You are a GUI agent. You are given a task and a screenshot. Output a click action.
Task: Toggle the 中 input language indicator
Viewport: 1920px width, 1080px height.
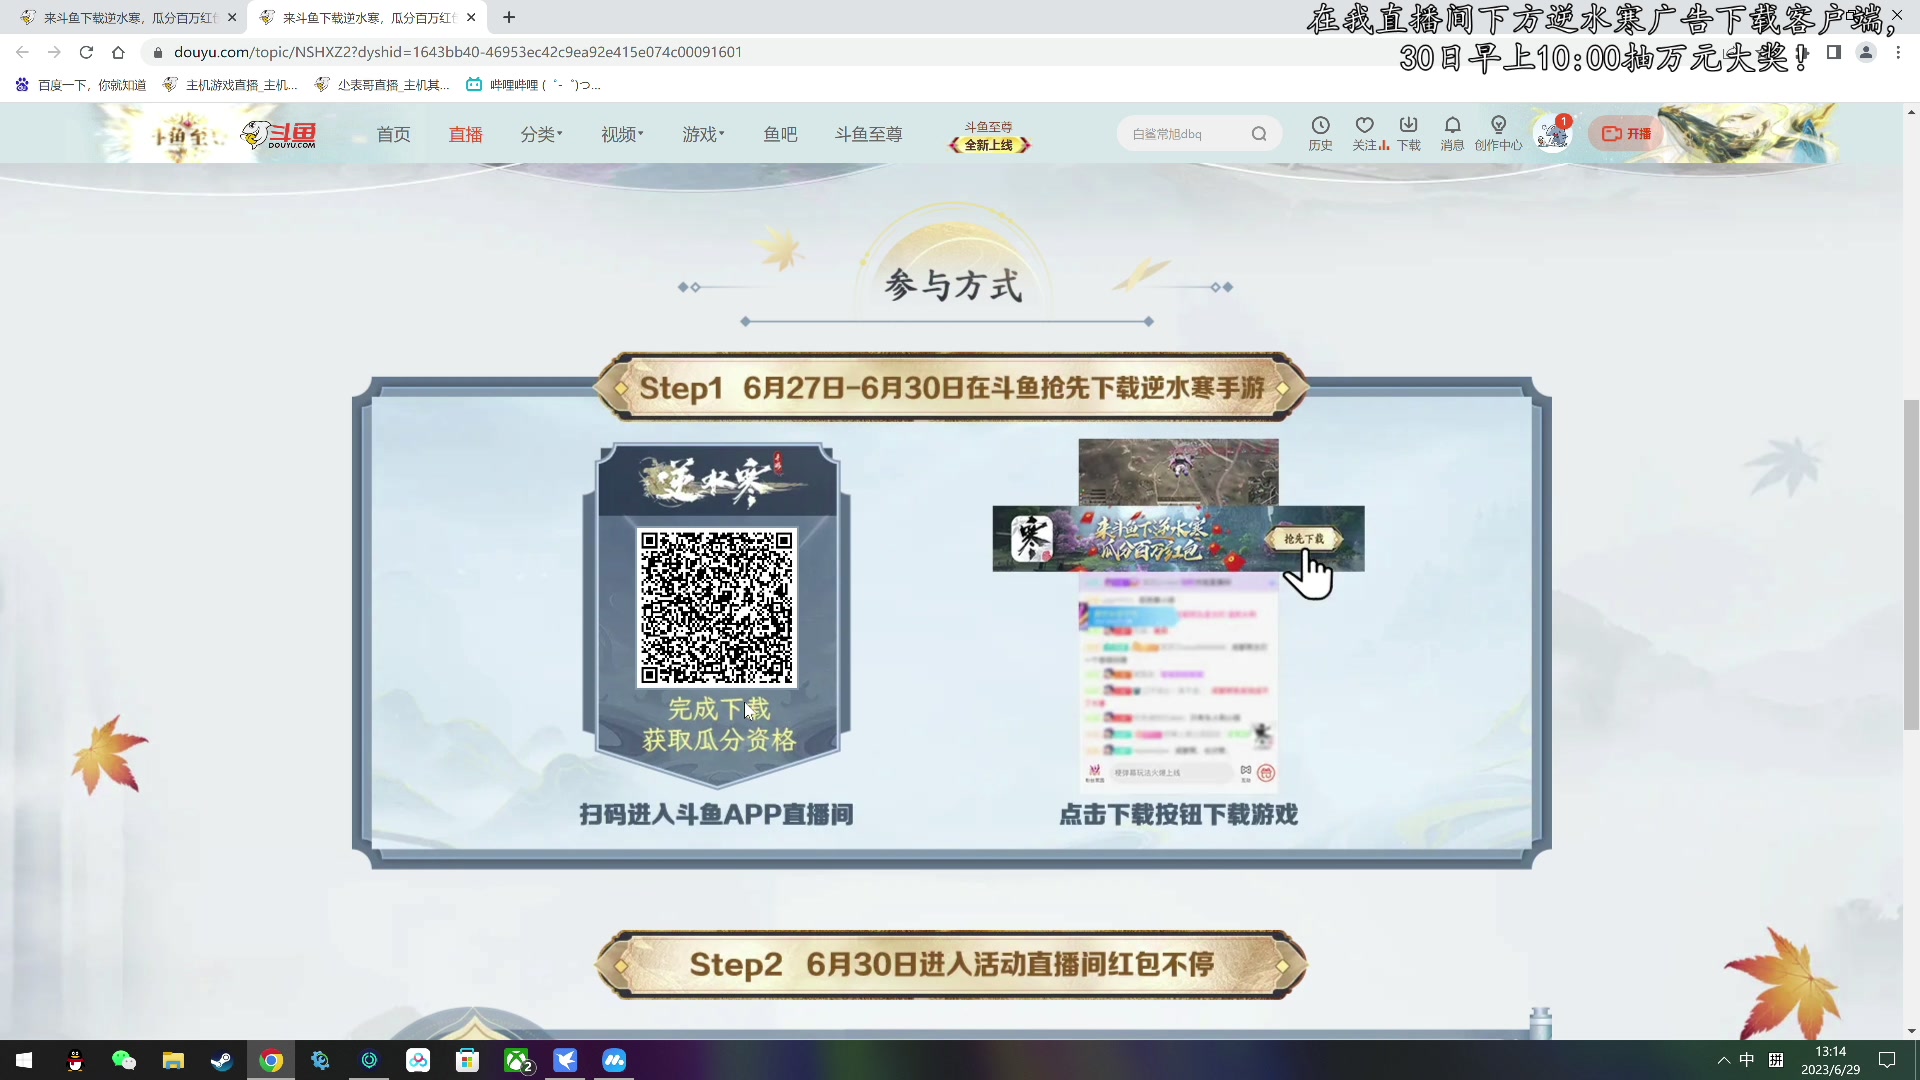[1747, 1060]
